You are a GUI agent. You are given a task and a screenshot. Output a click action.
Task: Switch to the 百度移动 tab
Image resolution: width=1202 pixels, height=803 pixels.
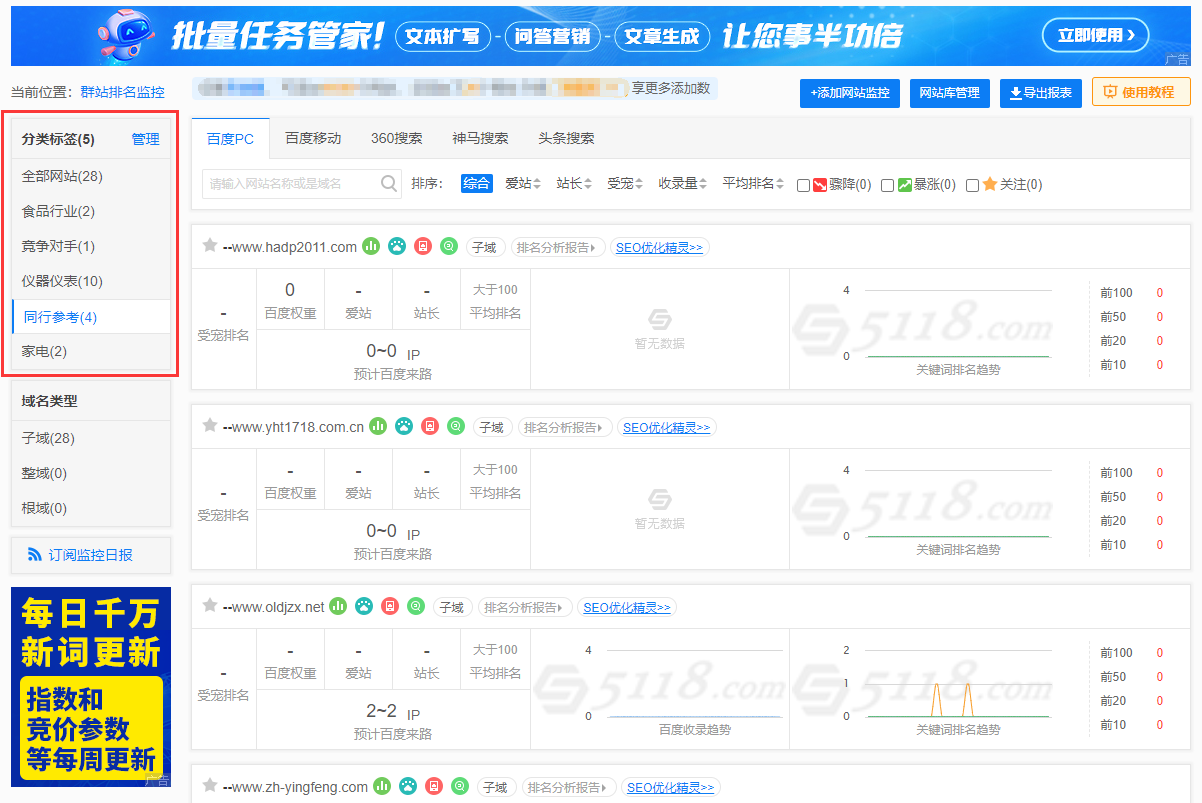click(x=313, y=139)
